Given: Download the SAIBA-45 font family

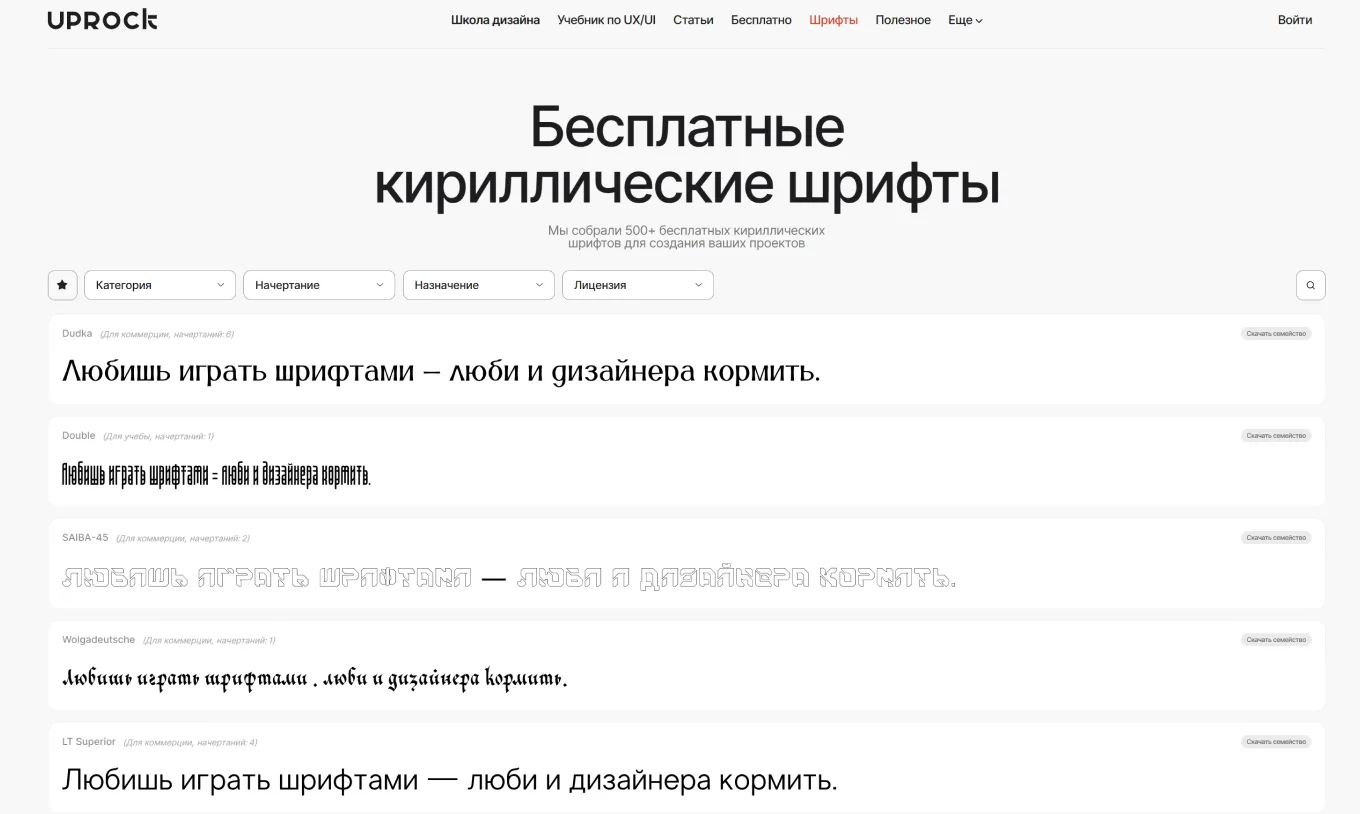Looking at the screenshot, I should (x=1276, y=538).
